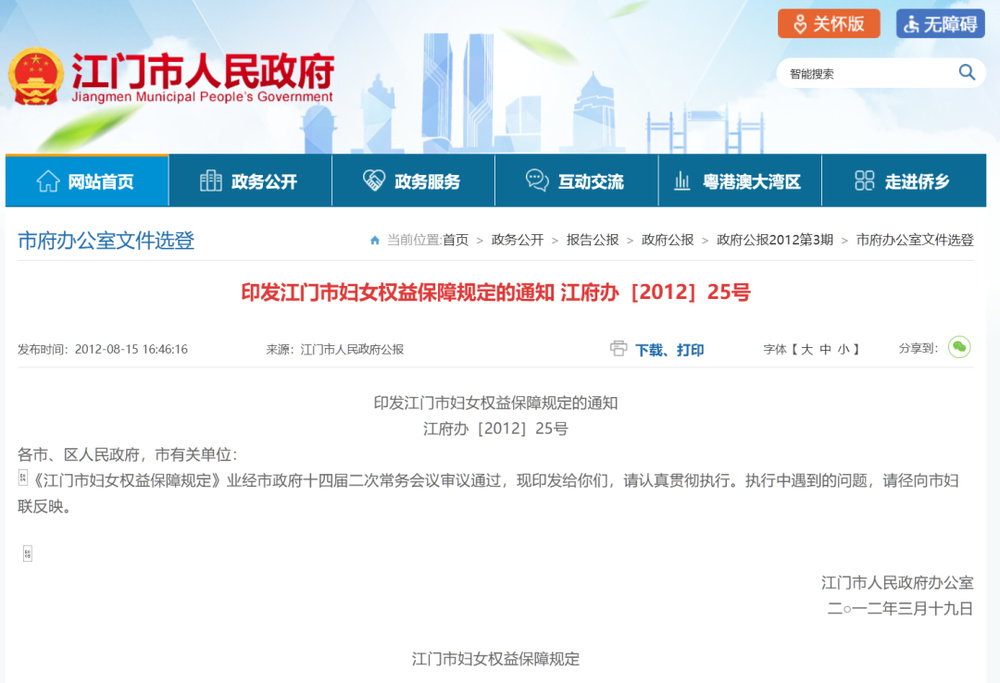Image resolution: width=1000 pixels, height=683 pixels.
Task: Click the 智能搜索 search input field
Action: [865, 73]
